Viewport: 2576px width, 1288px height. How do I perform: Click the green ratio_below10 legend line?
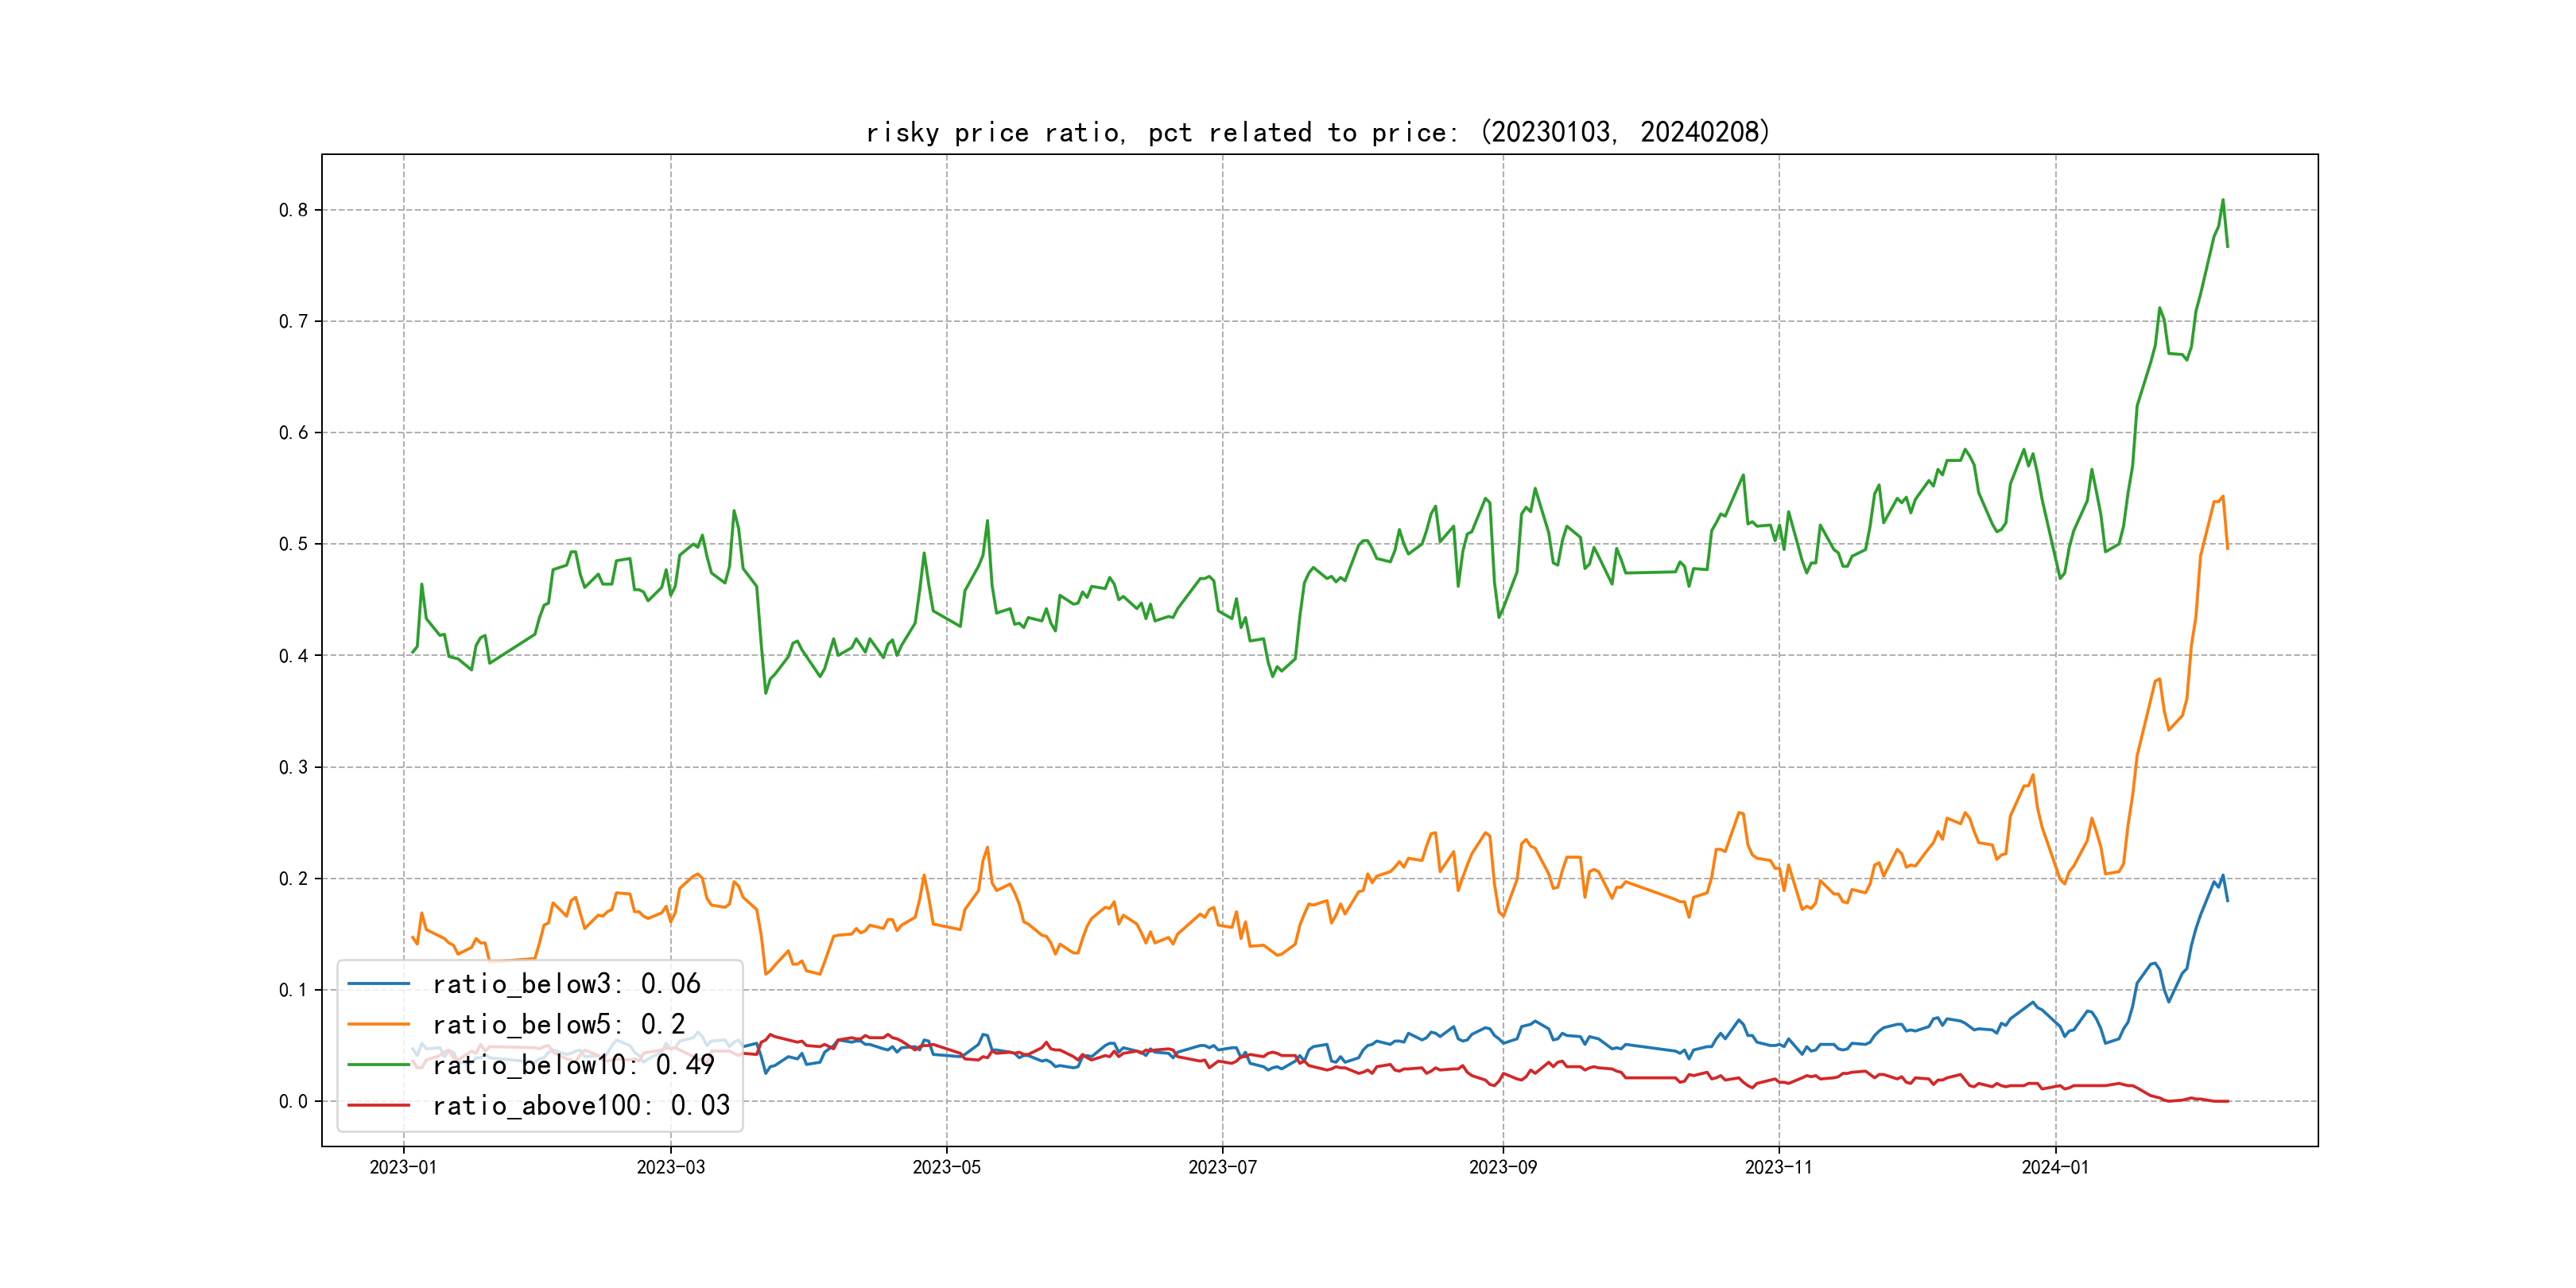pos(378,1065)
